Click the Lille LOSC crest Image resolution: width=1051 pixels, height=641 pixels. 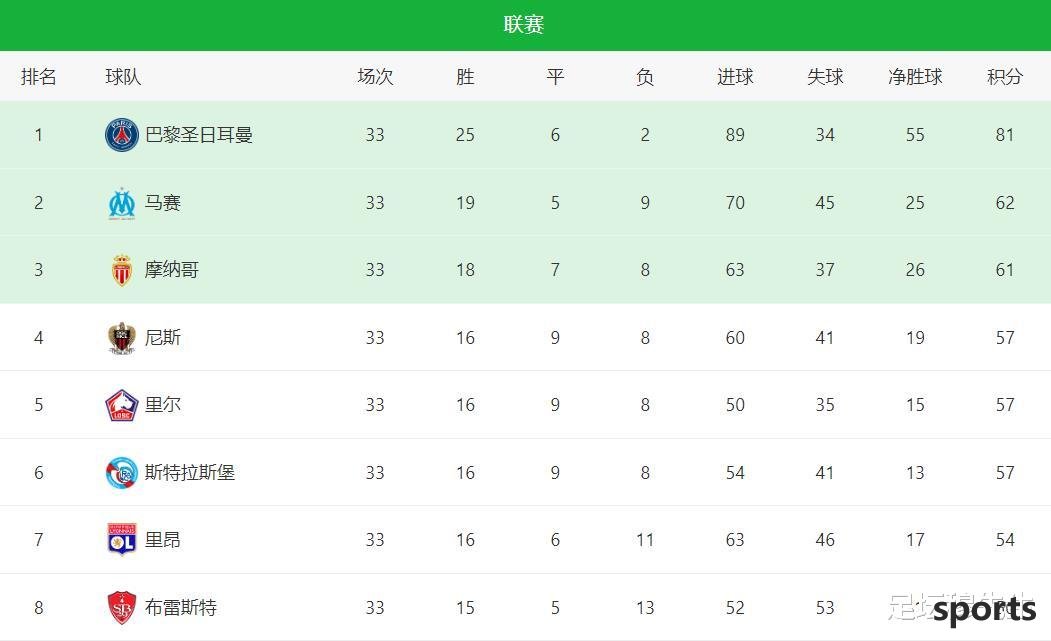(x=122, y=405)
